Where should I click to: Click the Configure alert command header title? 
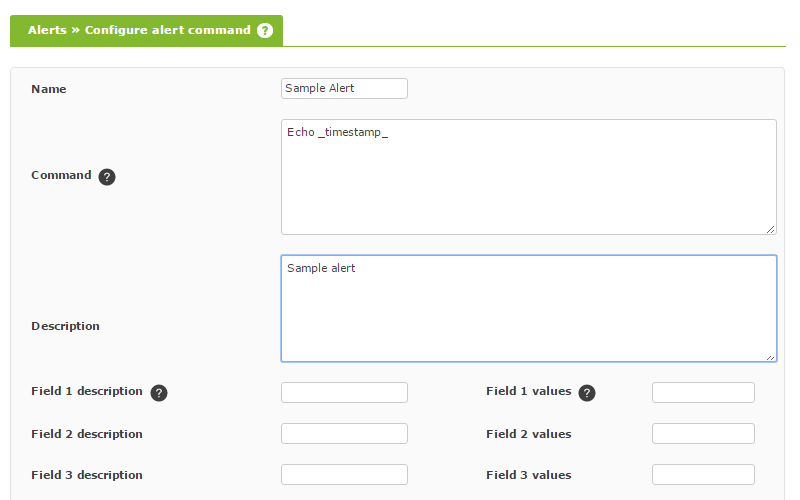coord(167,30)
